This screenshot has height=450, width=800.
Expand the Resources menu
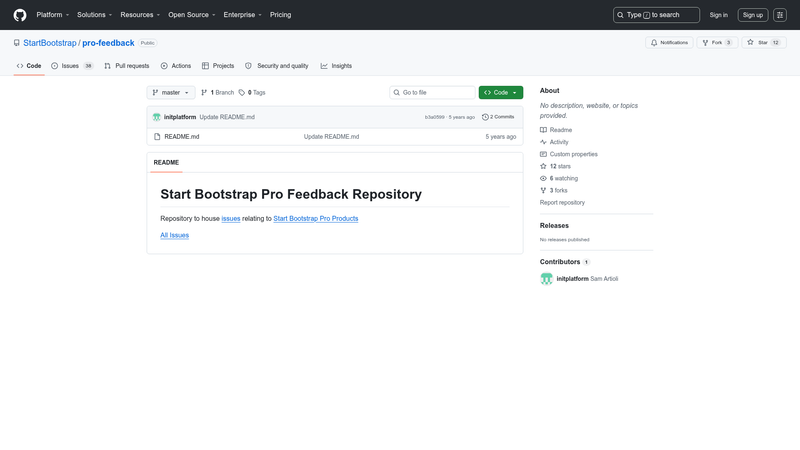pyautogui.click(x=140, y=15)
